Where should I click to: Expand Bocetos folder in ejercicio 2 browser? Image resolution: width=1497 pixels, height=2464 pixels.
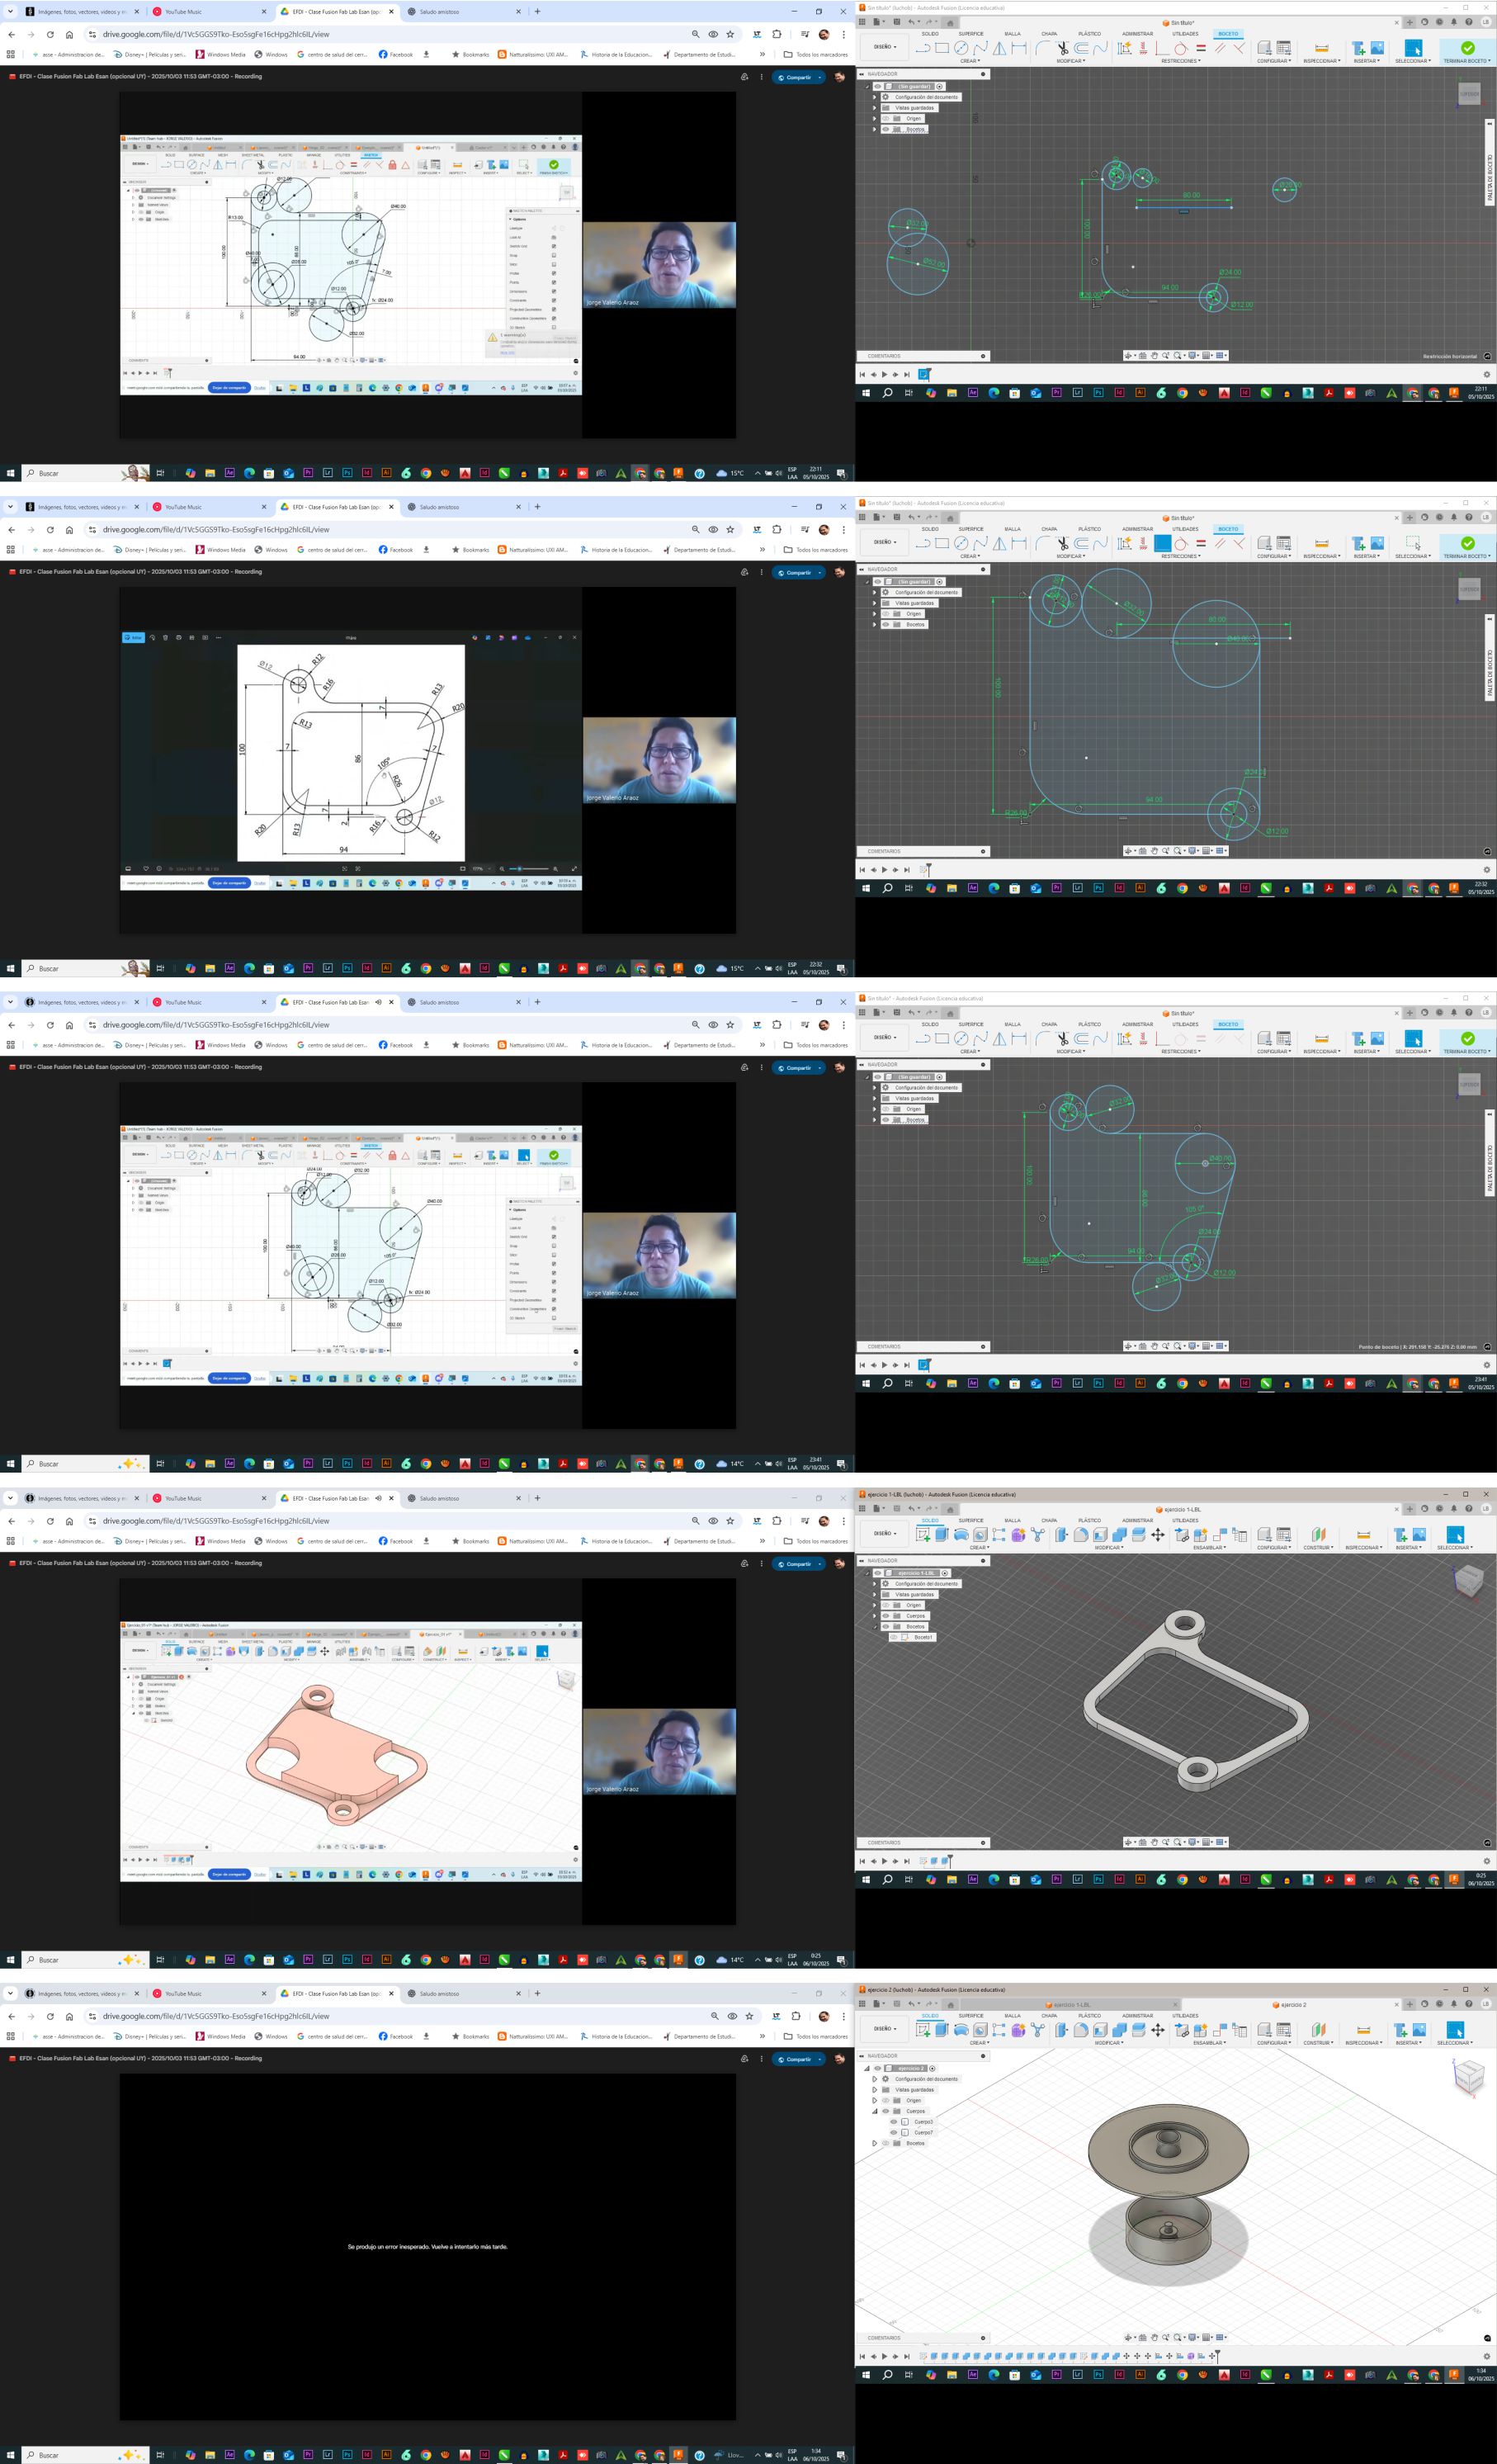coord(875,2143)
